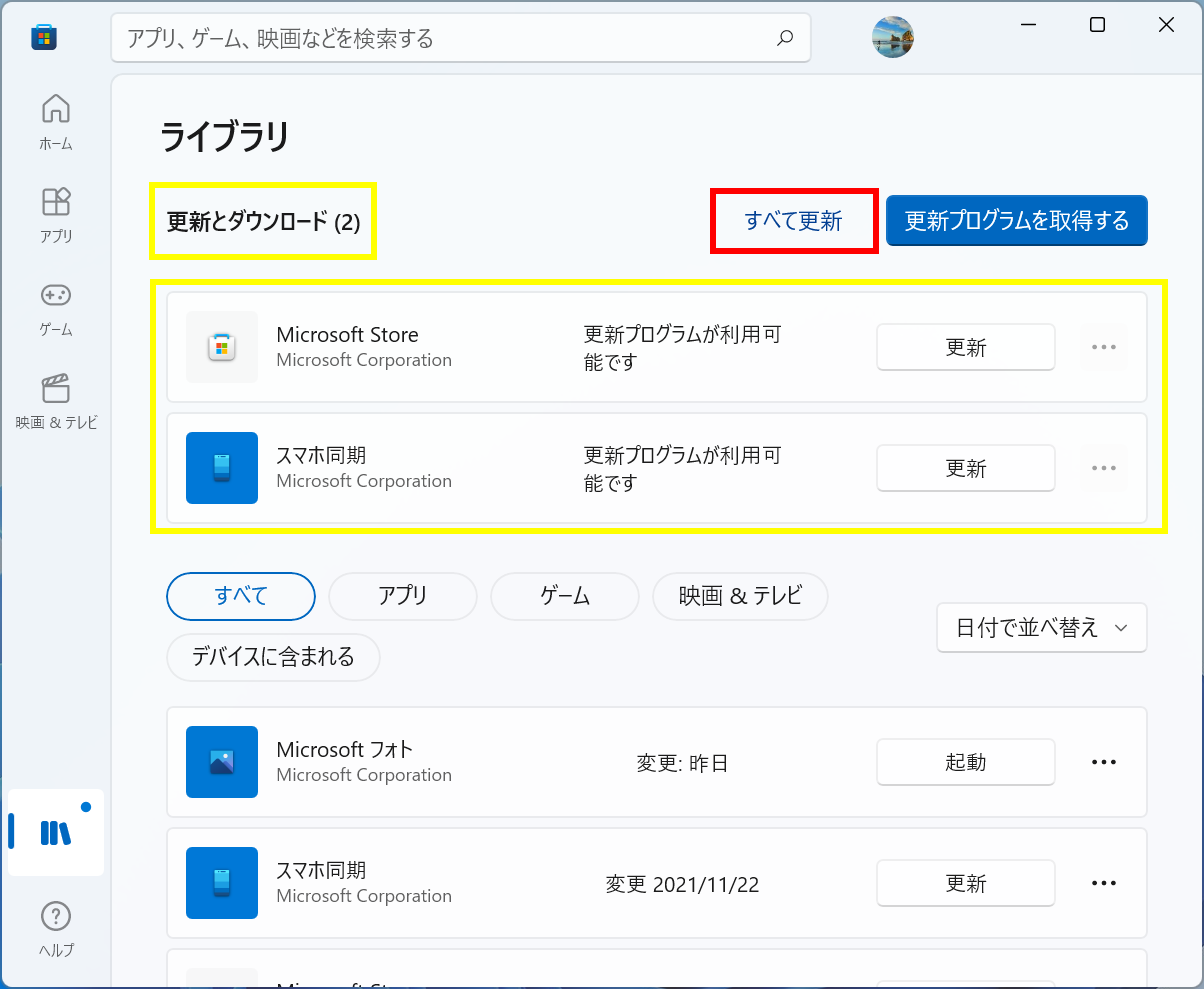Open the ゲーム sidebar icon
Viewport: 1204px width, 989px height.
(56, 307)
